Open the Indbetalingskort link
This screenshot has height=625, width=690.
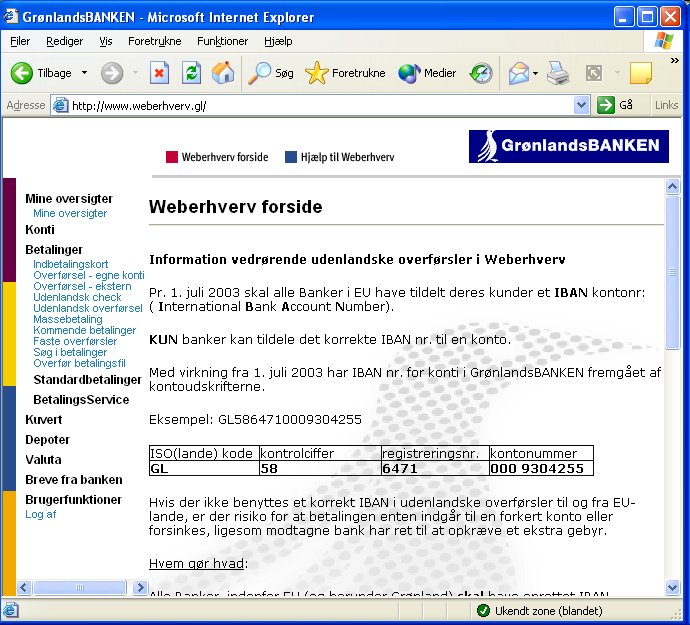[70, 264]
